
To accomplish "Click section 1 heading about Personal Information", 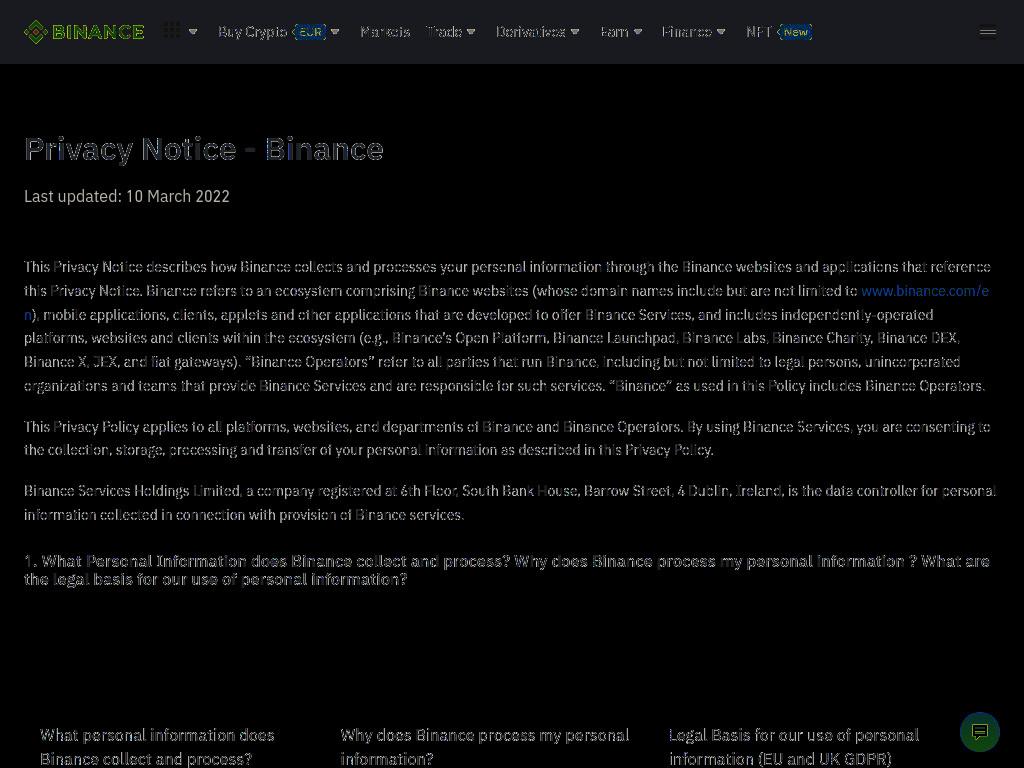I will tap(507, 570).
